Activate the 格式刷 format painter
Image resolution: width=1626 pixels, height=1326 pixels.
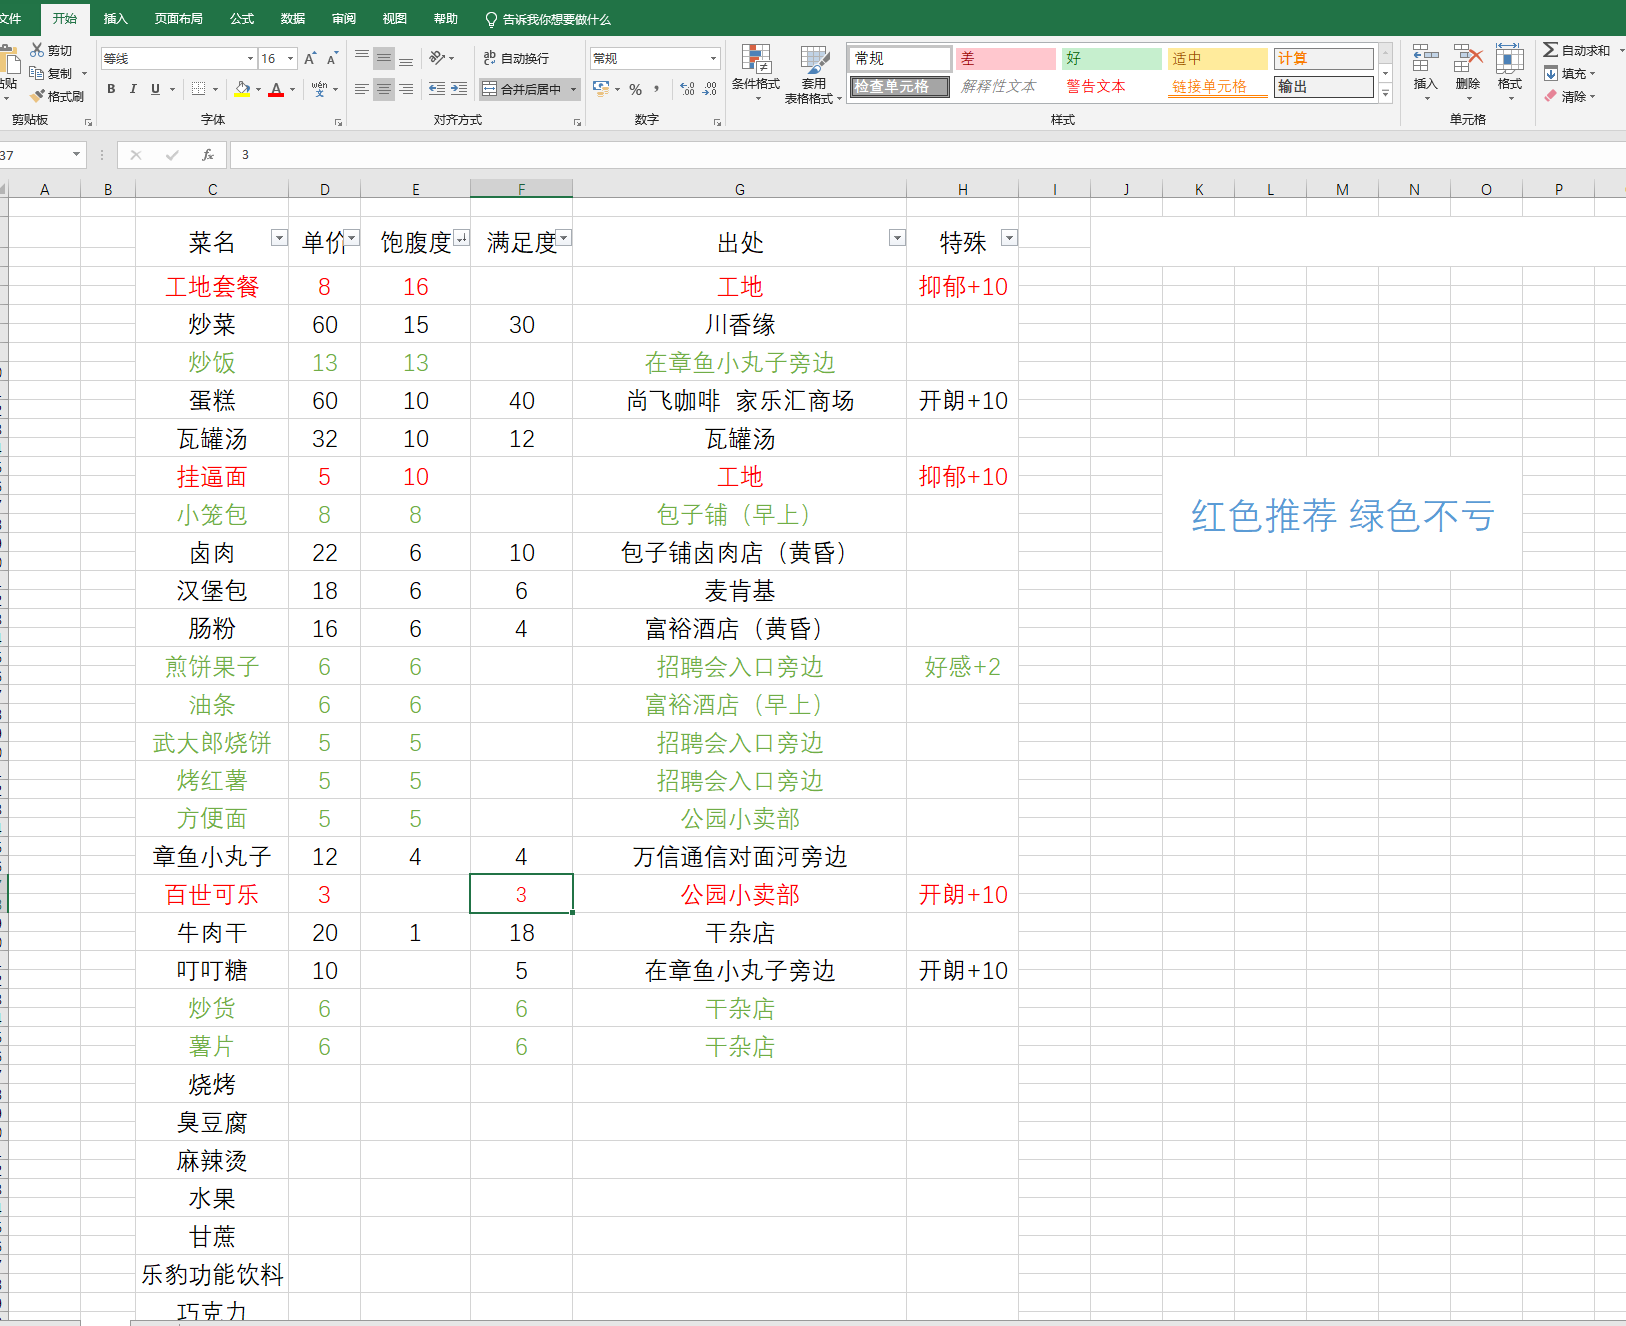57,96
